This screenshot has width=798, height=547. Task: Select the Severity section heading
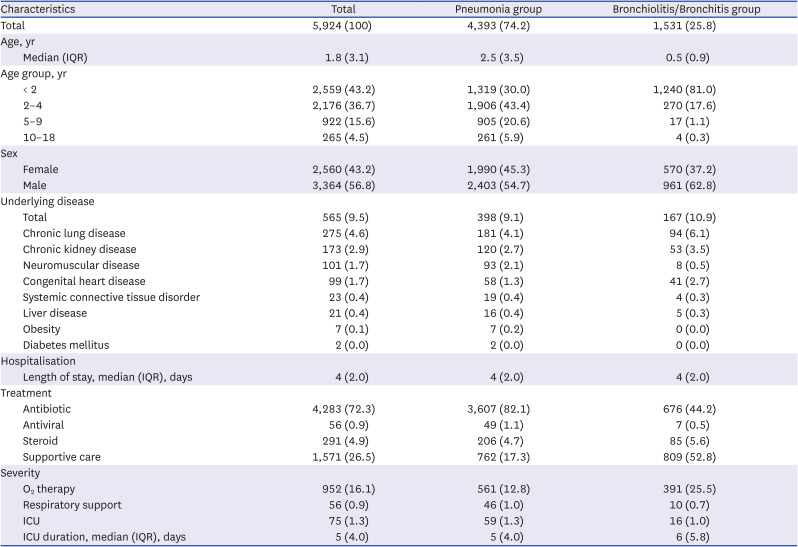coord(22,472)
